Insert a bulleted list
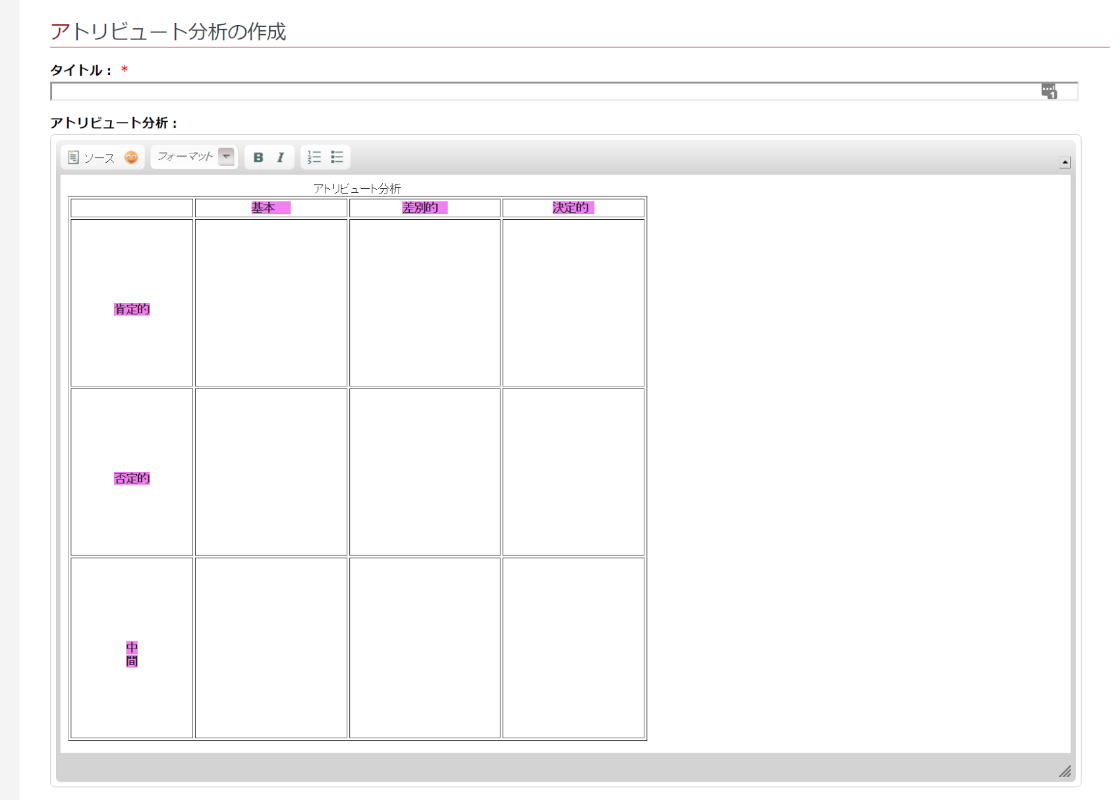Image resolution: width=1120 pixels, height=800 pixels. coord(337,158)
